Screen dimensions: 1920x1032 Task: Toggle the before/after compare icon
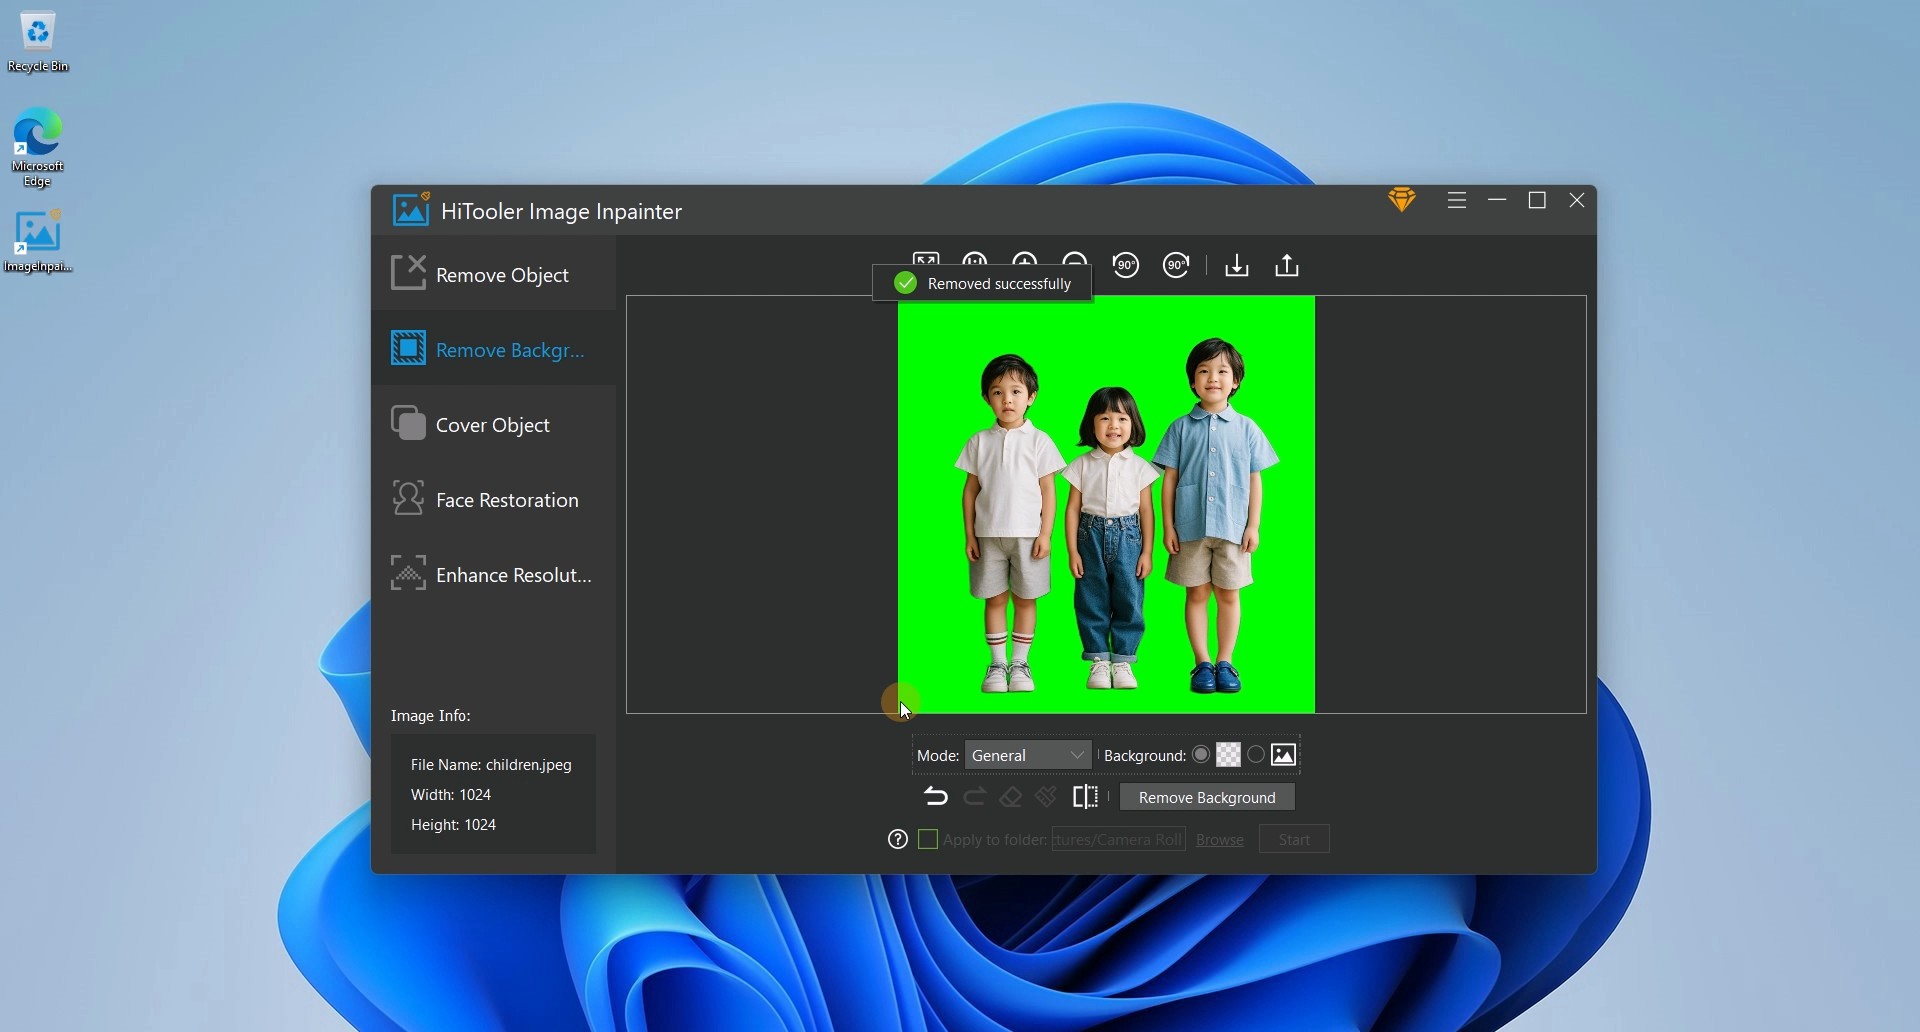point(1085,797)
